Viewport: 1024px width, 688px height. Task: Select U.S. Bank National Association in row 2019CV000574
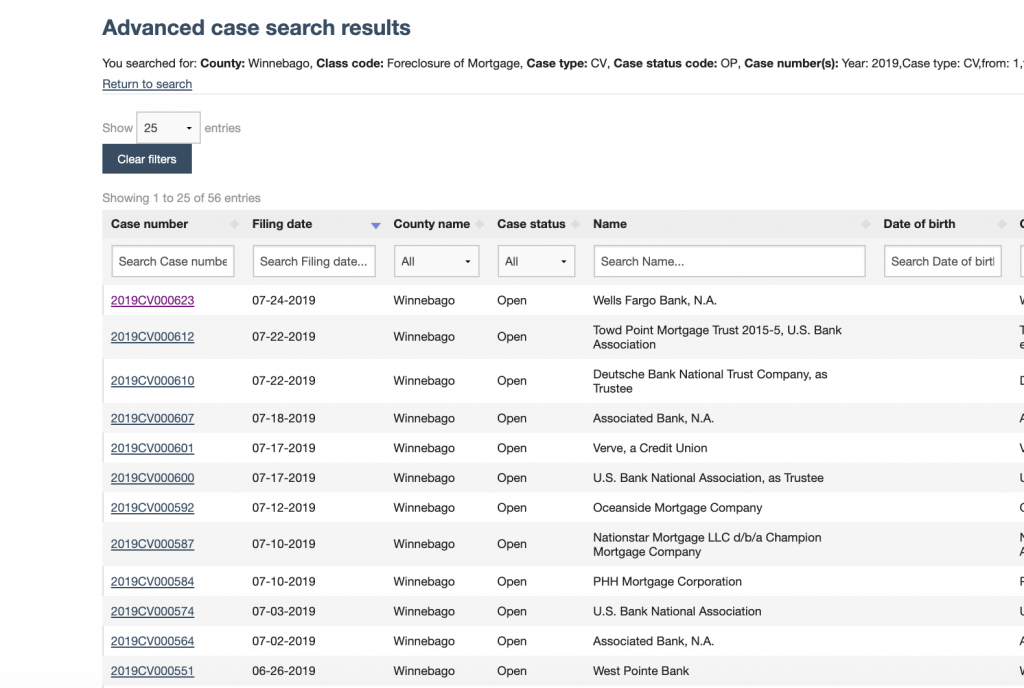pos(677,612)
